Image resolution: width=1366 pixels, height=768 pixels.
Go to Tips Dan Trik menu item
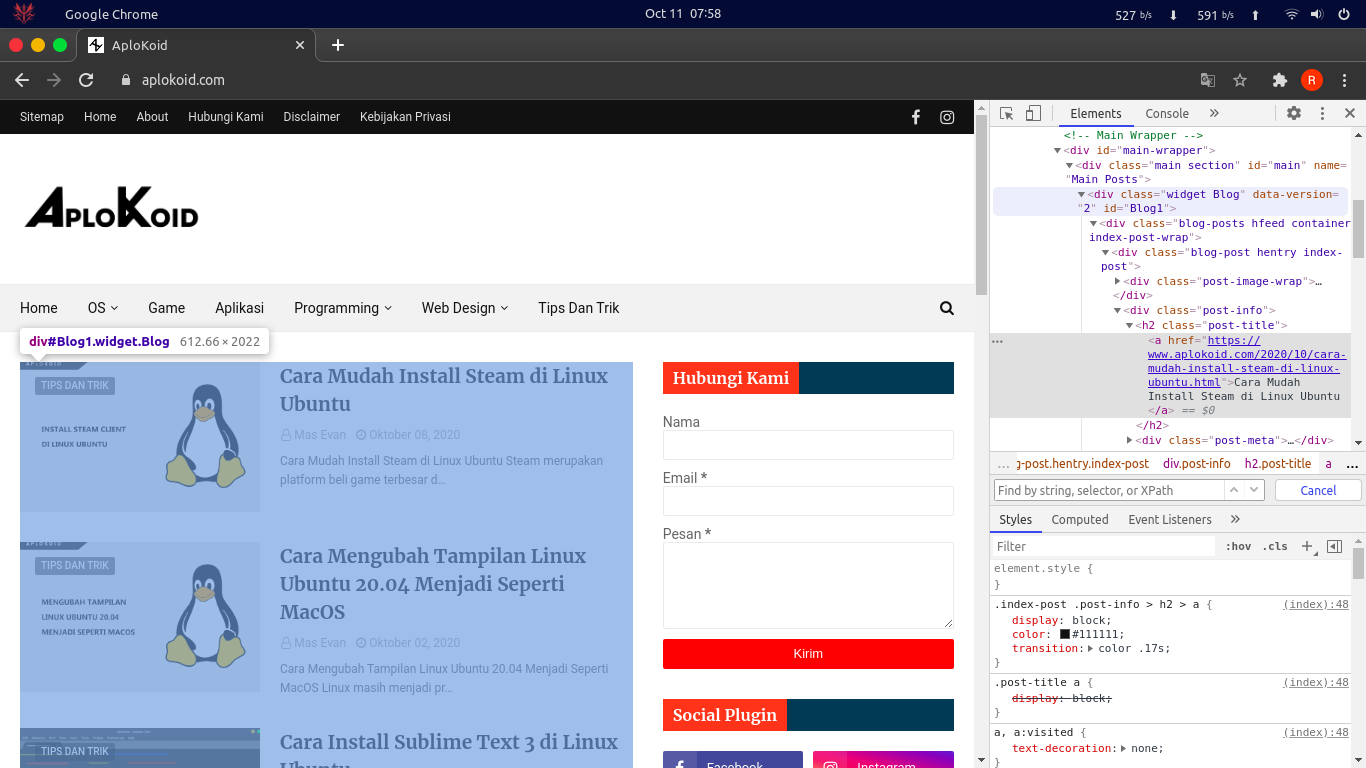click(x=578, y=308)
